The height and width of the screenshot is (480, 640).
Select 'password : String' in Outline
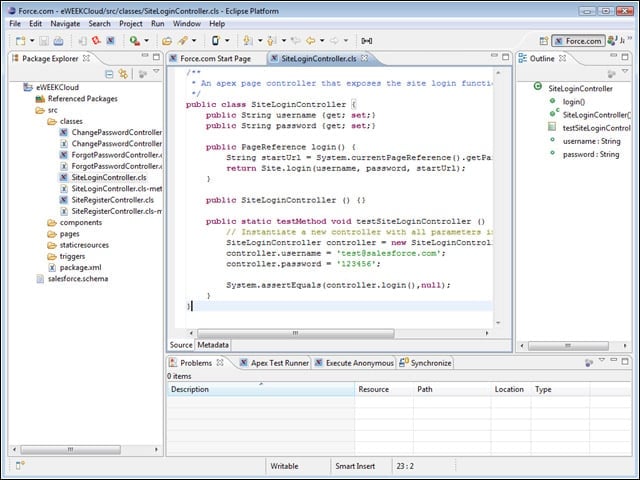coord(591,154)
